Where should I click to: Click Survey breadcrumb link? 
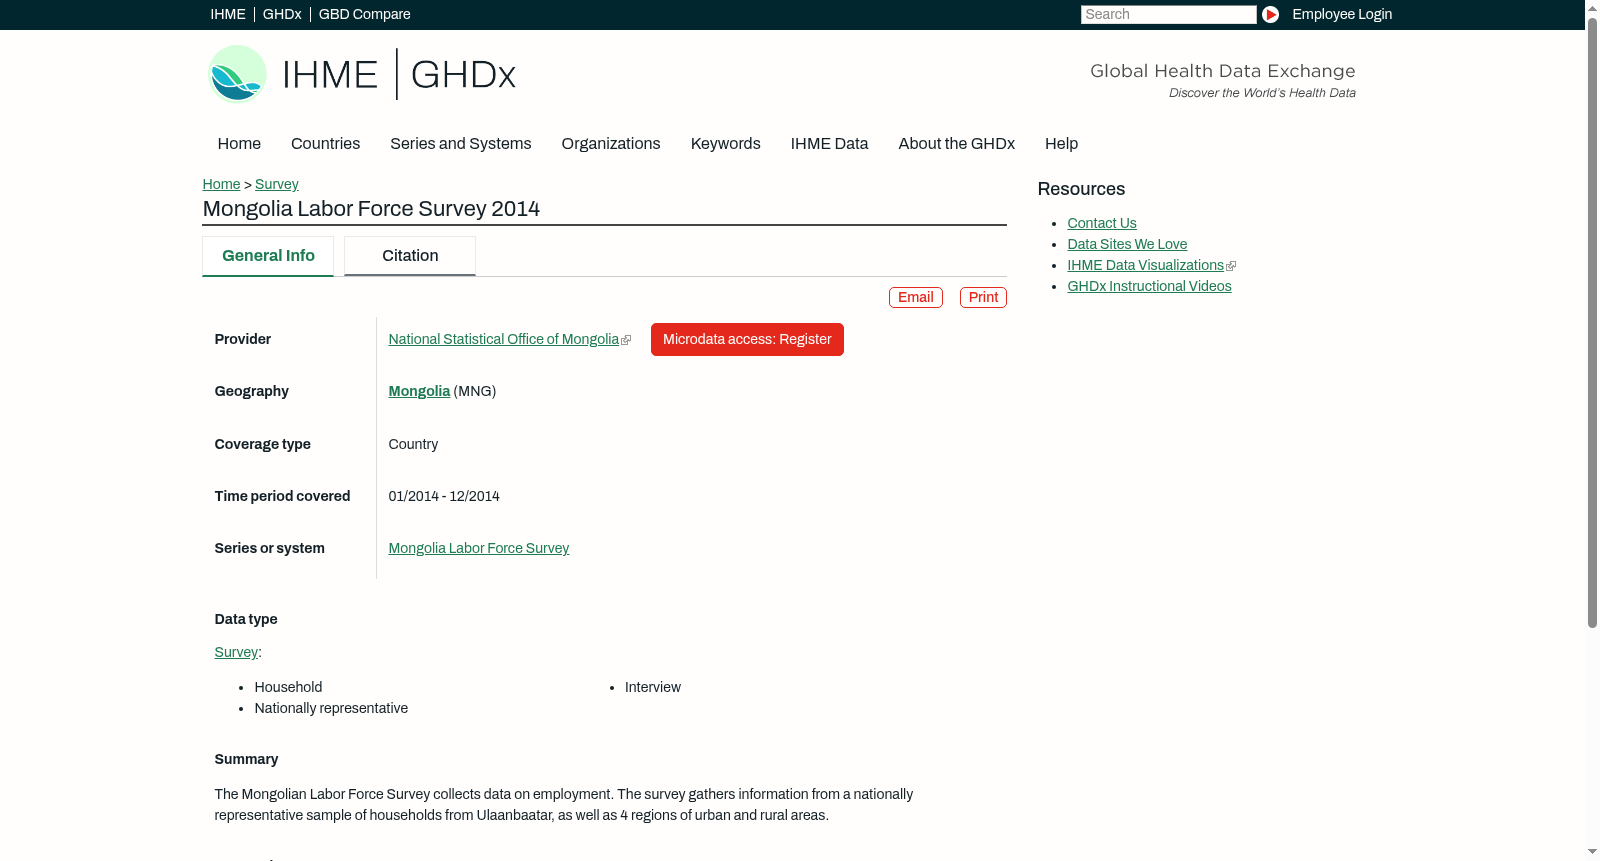[x=277, y=184]
